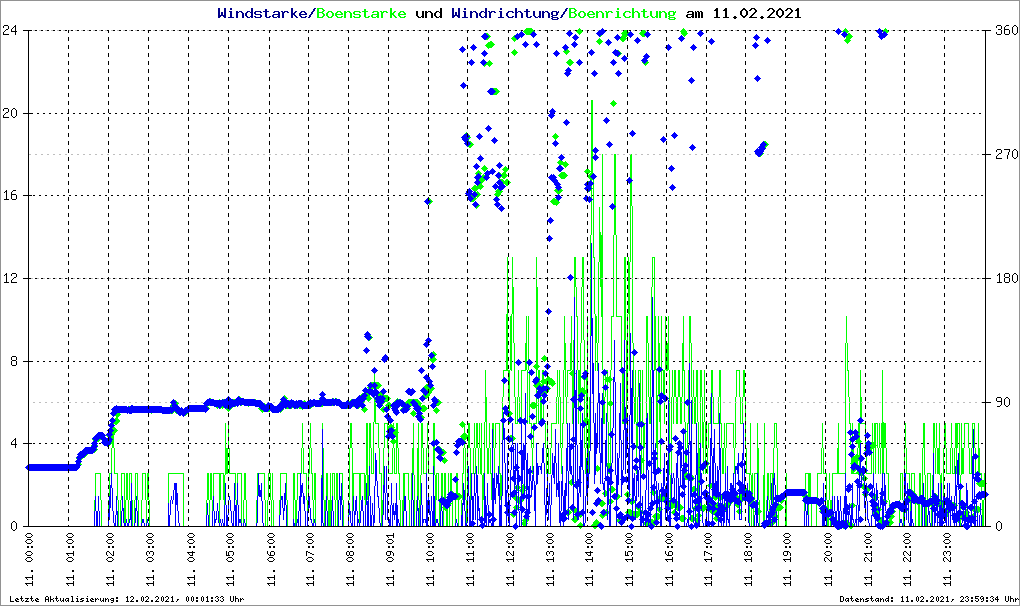Click the date '11.02.2021' in the title
The image size is (1020, 606).
coord(757,13)
